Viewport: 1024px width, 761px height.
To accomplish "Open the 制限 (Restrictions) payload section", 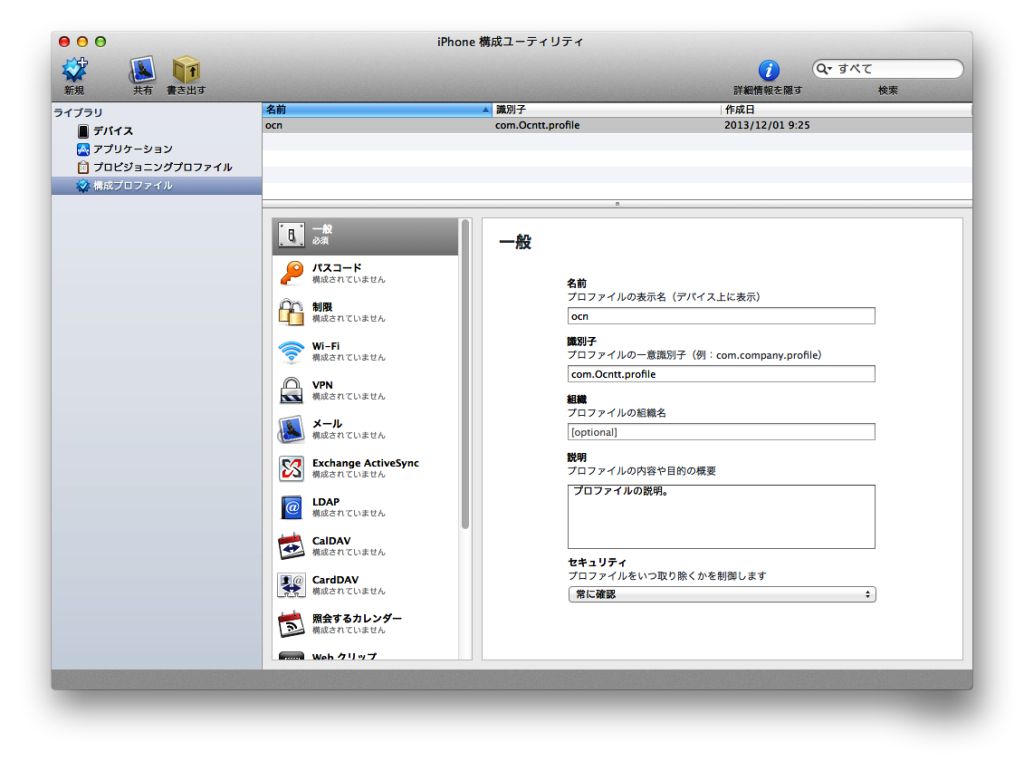I will [x=366, y=312].
